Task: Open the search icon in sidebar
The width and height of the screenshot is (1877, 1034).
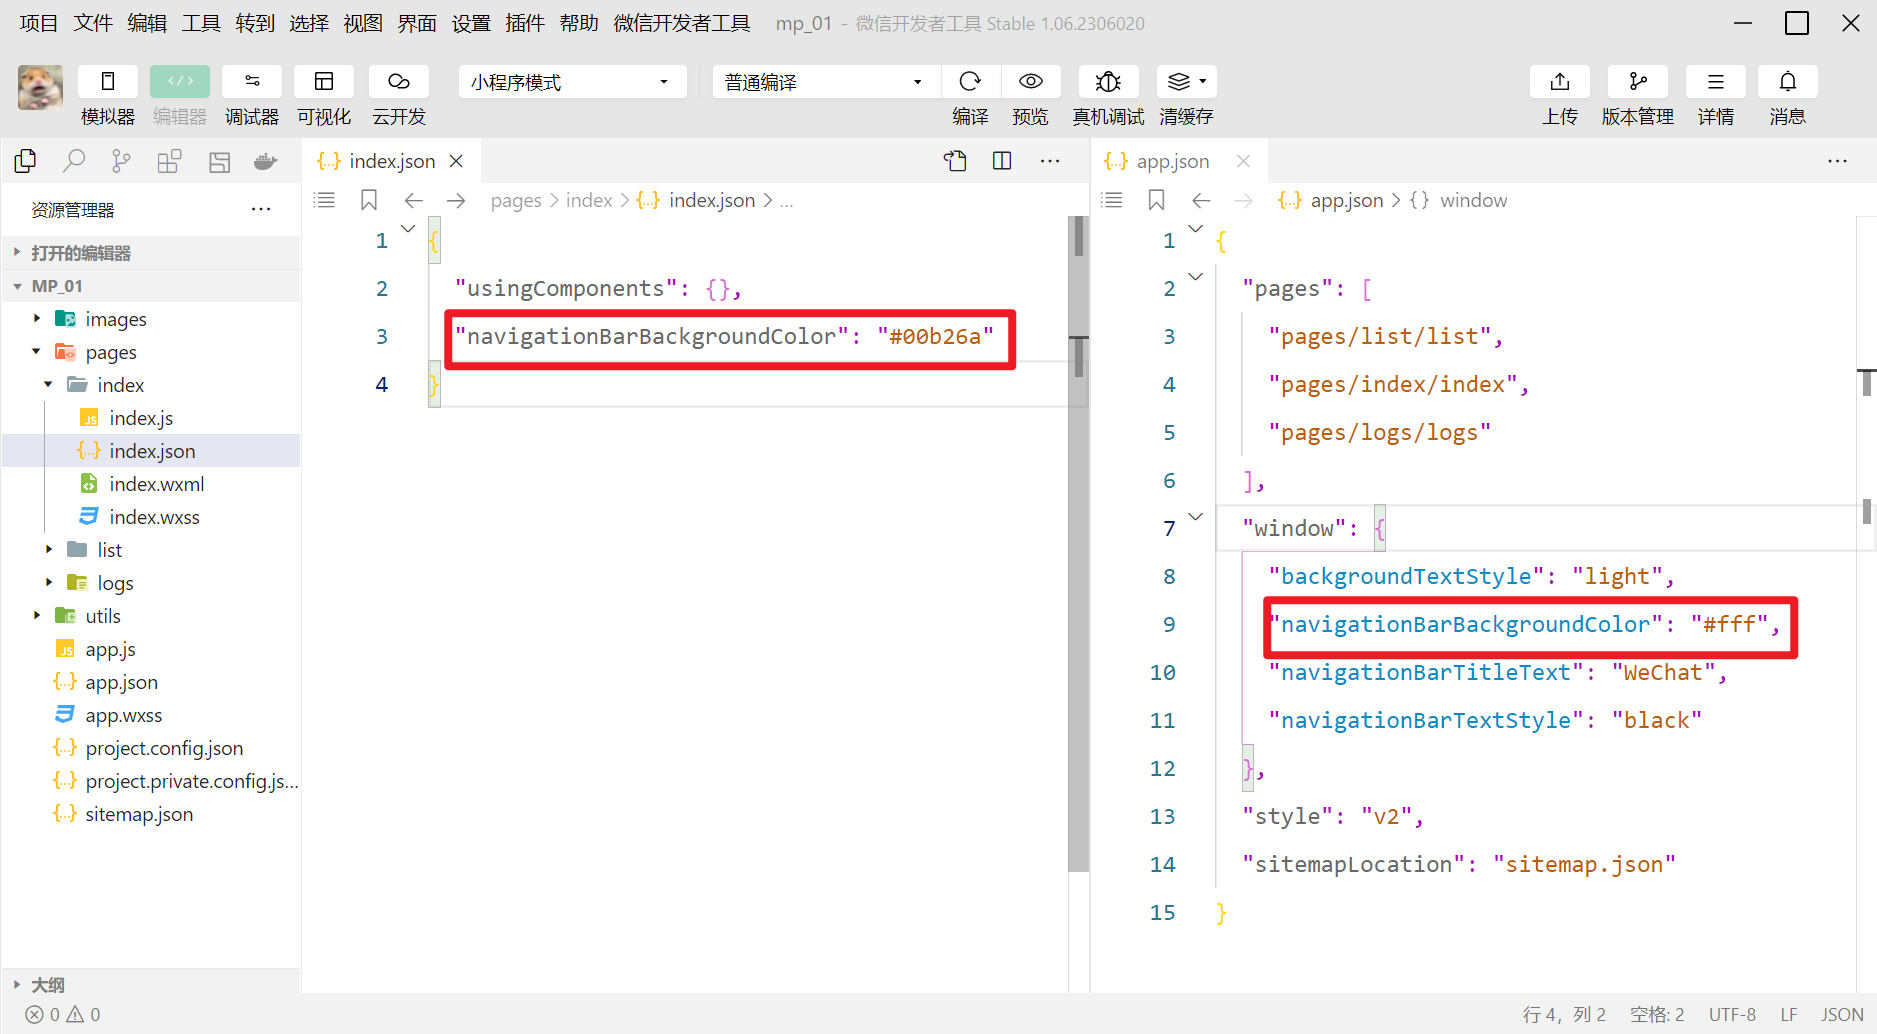Action: [x=74, y=161]
